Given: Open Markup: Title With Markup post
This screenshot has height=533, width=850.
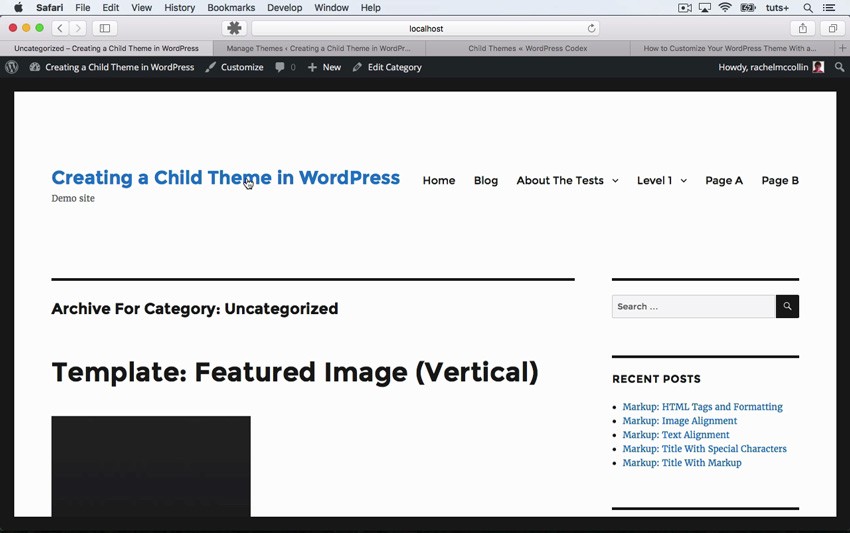Looking at the screenshot, I should click(x=682, y=463).
